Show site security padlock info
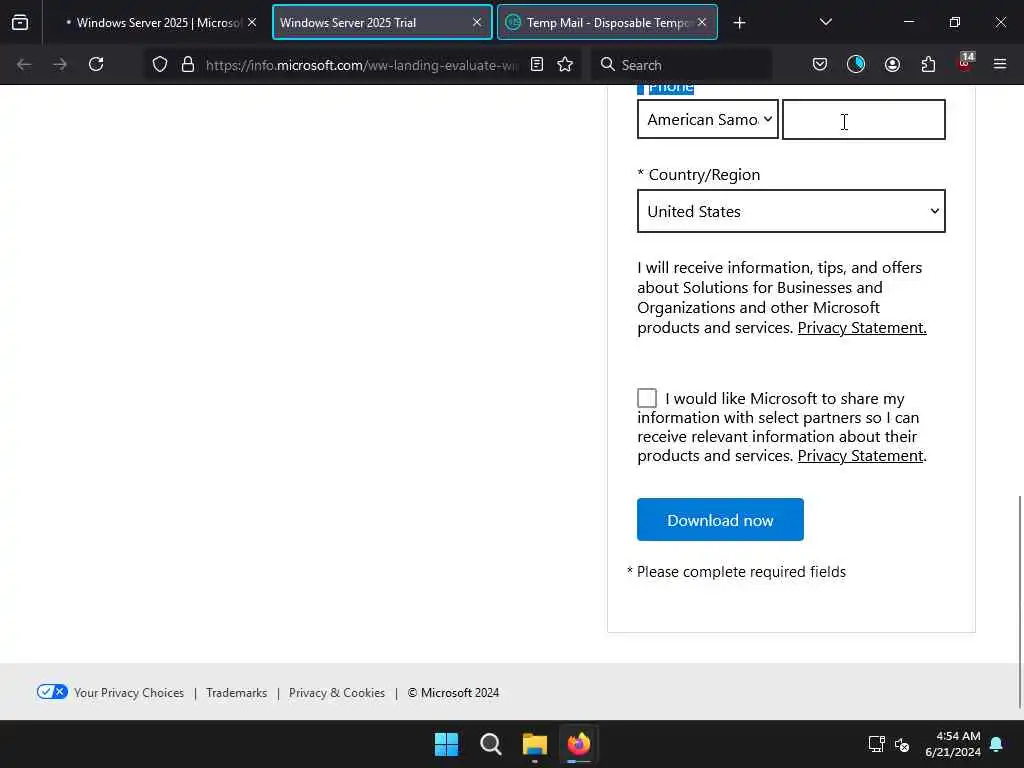Screen dimensions: 1024x768 point(188,64)
